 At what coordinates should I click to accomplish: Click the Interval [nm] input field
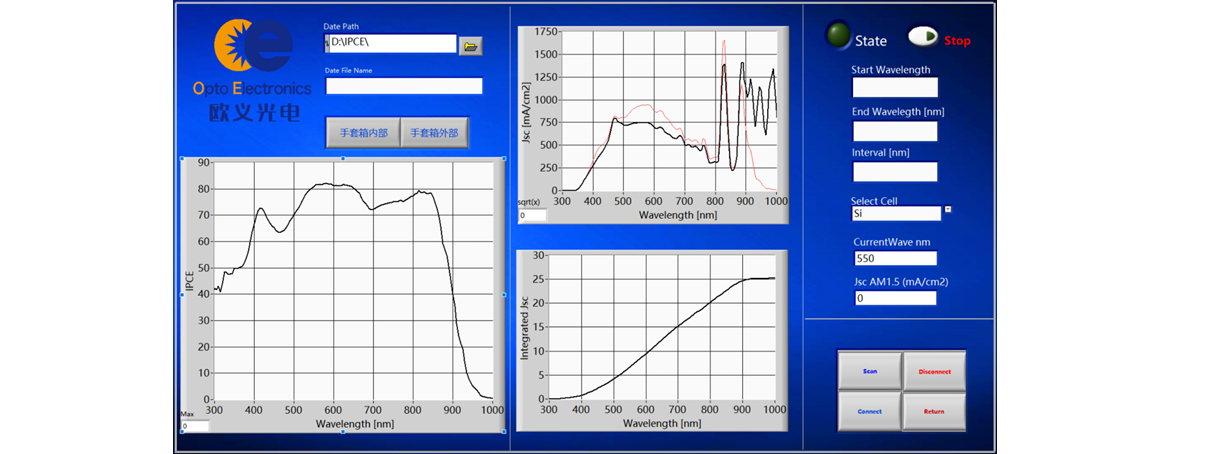[x=894, y=172]
